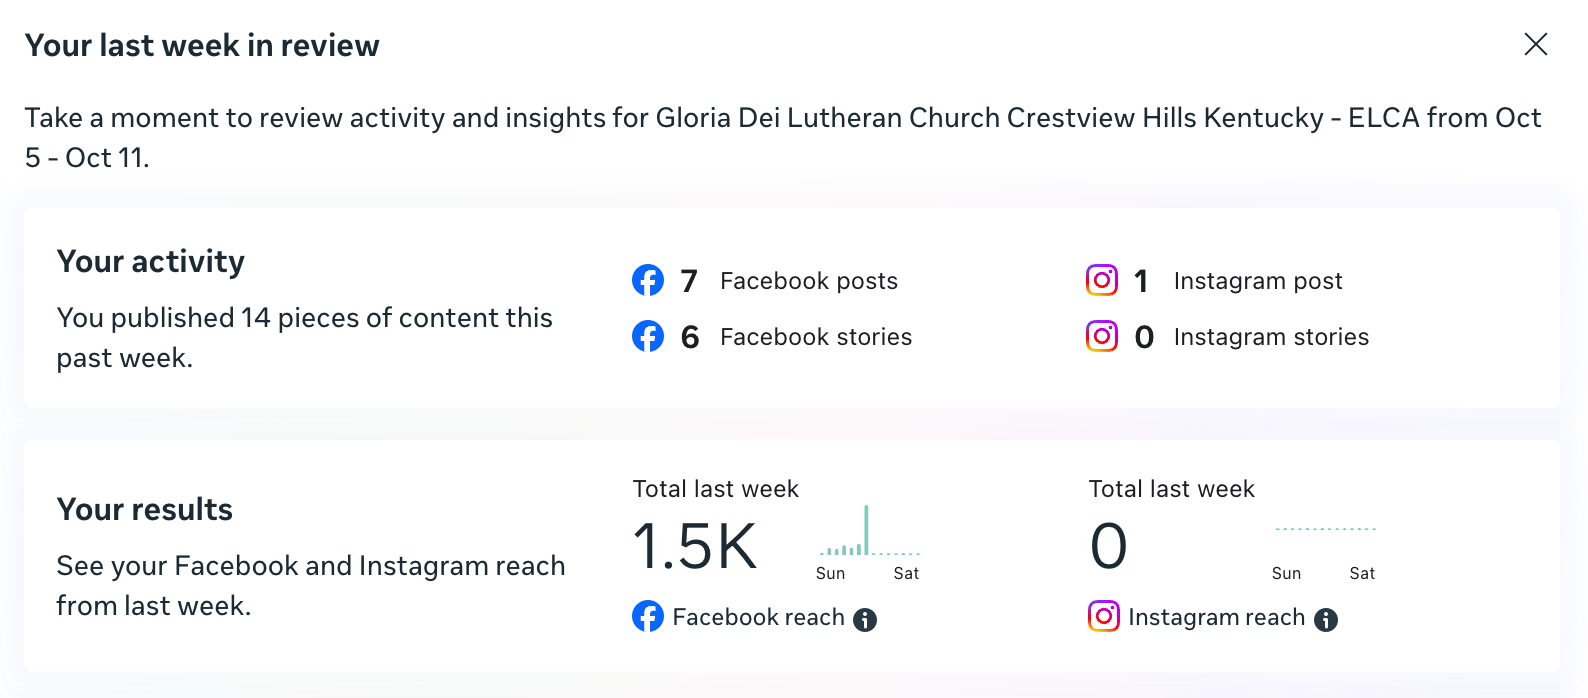
Task: Click the Facebook posts label
Action: 808,281
